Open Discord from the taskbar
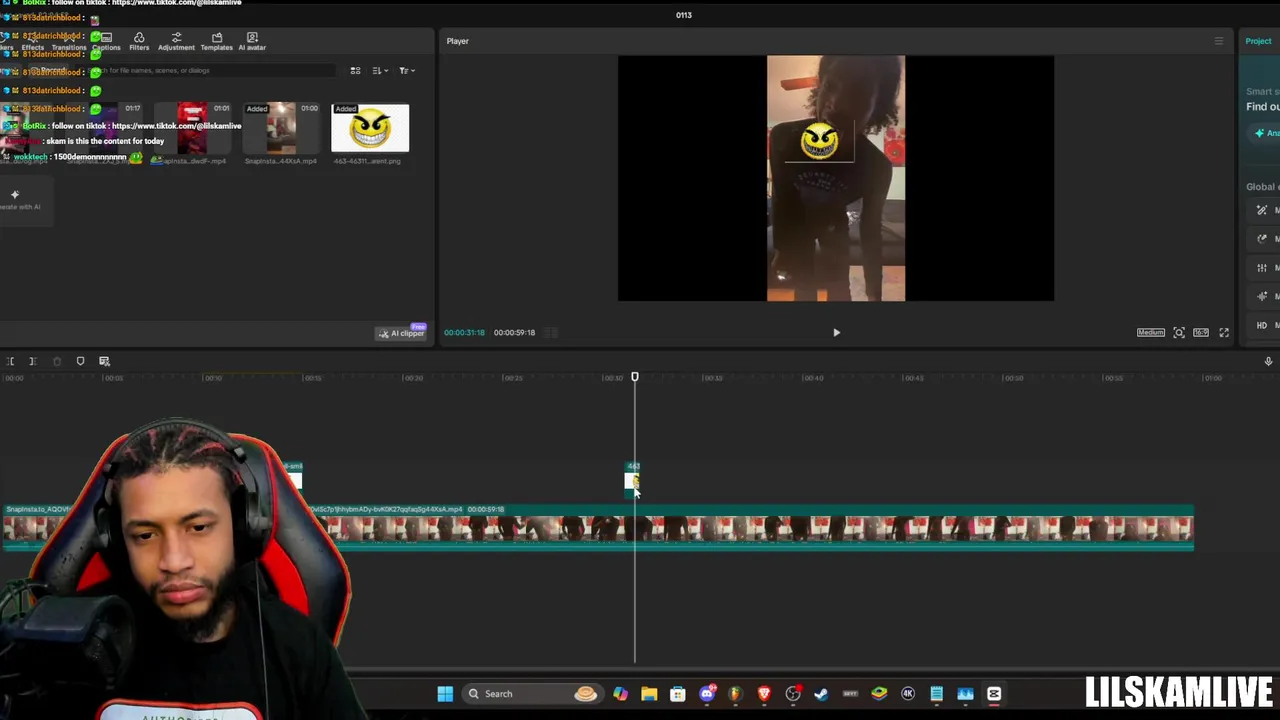Image resolution: width=1280 pixels, height=720 pixels. click(x=707, y=694)
